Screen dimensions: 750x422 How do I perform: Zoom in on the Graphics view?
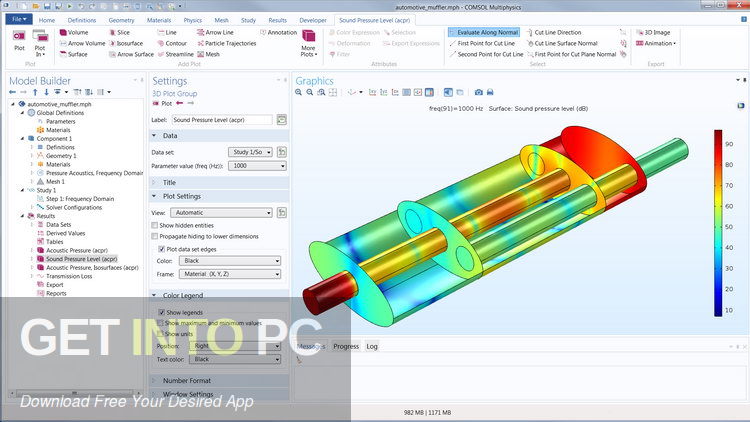coord(298,92)
